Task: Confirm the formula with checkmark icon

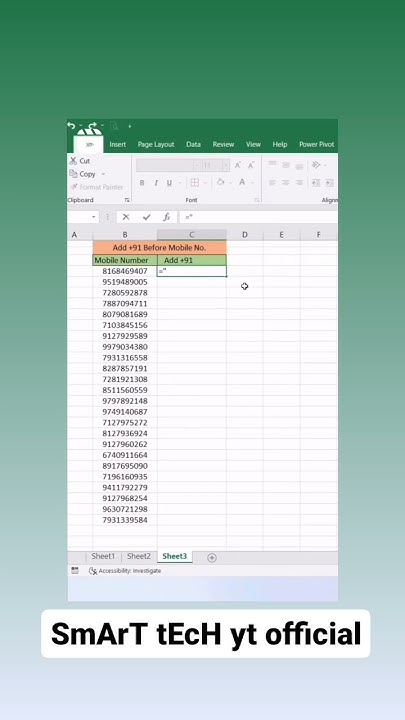Action: tap(146, 217)
